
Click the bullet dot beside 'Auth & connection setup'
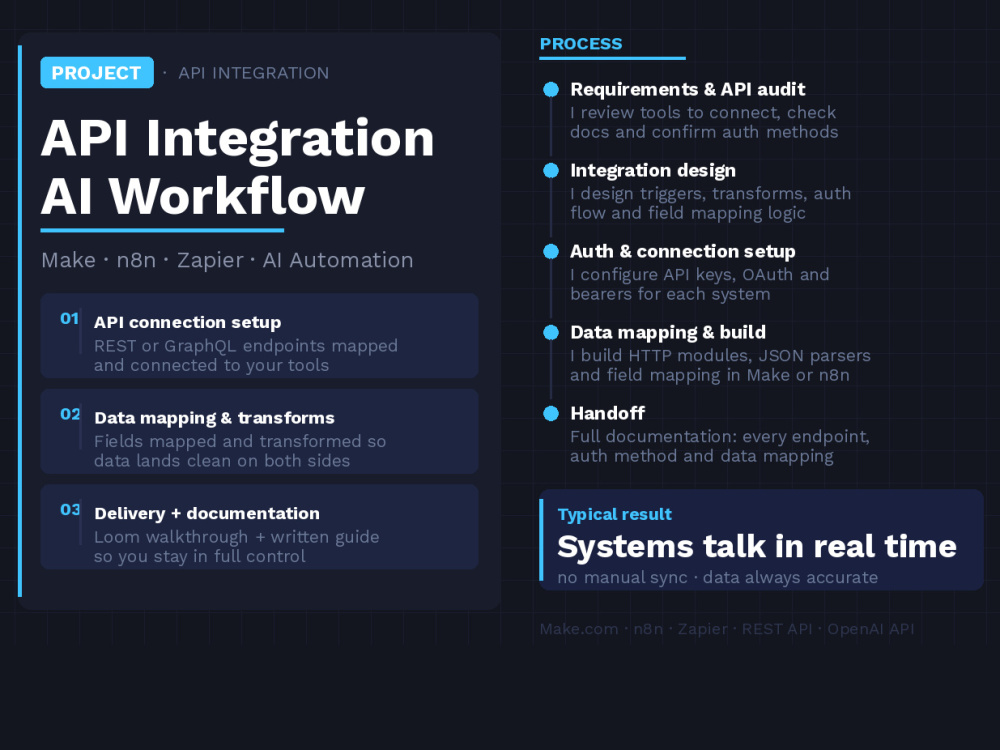click(551, 251)
